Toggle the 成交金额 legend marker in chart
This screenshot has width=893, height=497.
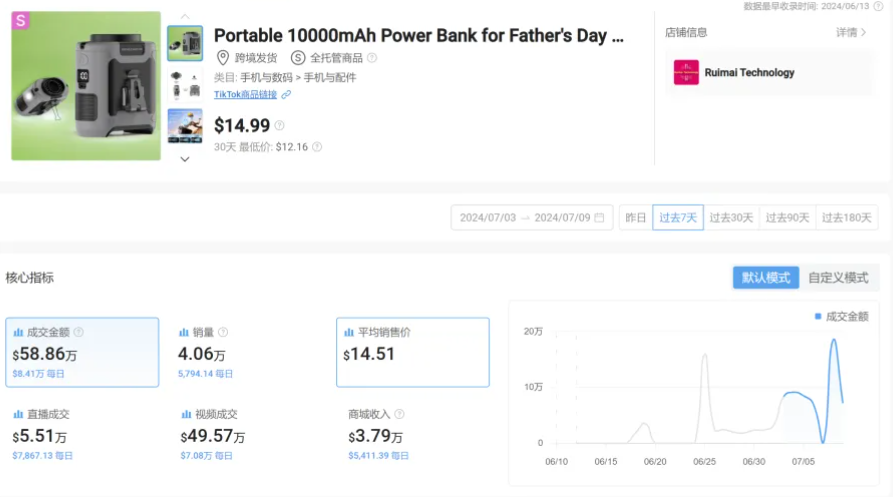coord(818,317)
